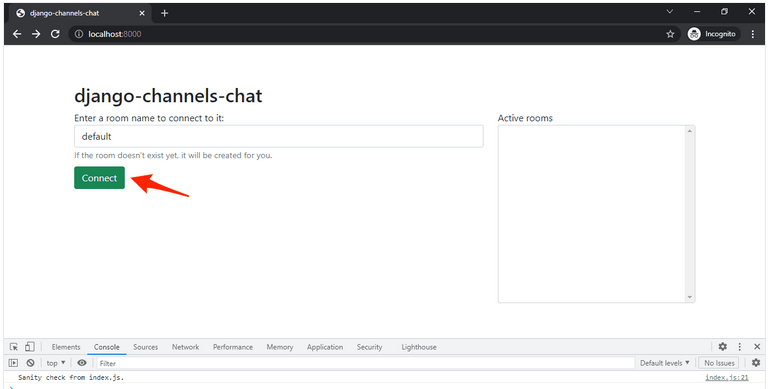The image size is (771, 389).
Task: Click the Active rooms scroll-down arrow
Action: (x=689, y=297)
